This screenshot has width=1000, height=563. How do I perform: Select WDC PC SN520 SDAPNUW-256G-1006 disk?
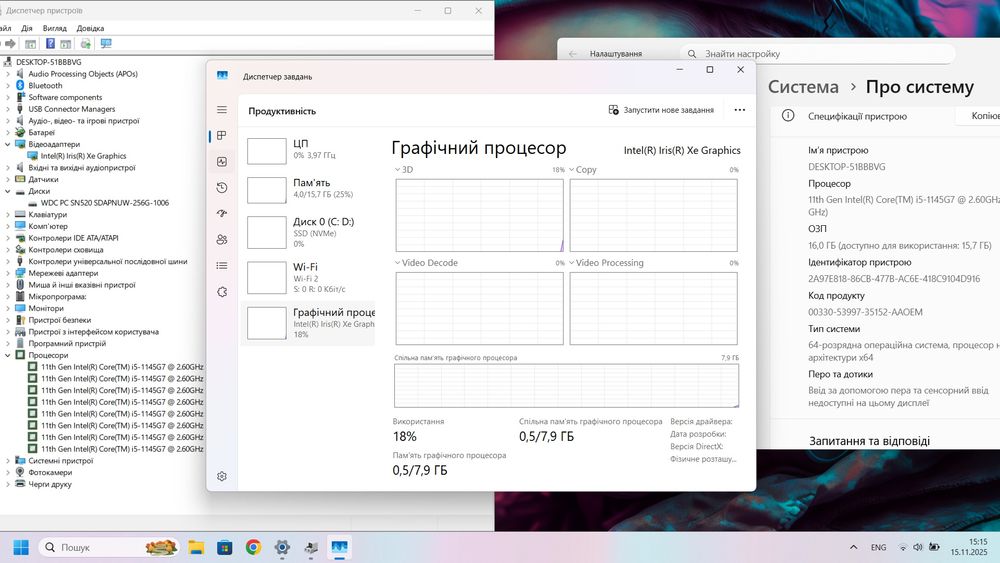[x=105, y=203]
